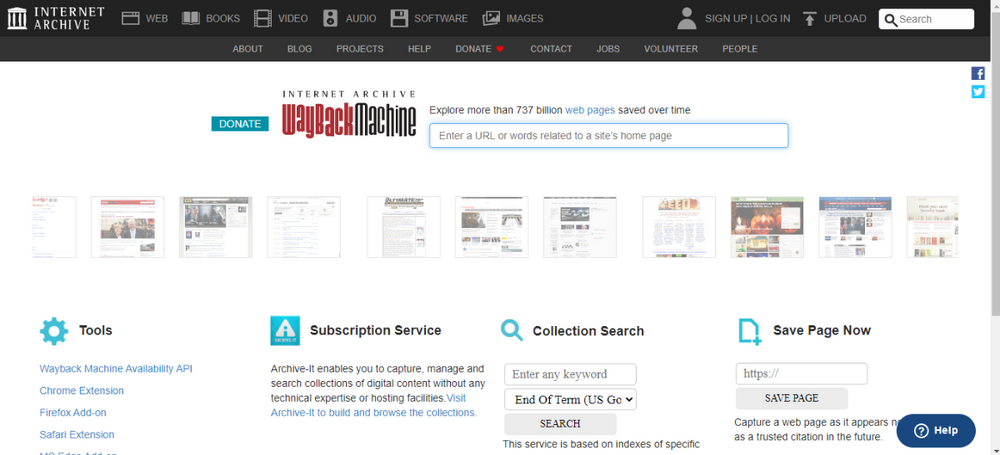Open the Firefox Add-on link

(73, 412)
